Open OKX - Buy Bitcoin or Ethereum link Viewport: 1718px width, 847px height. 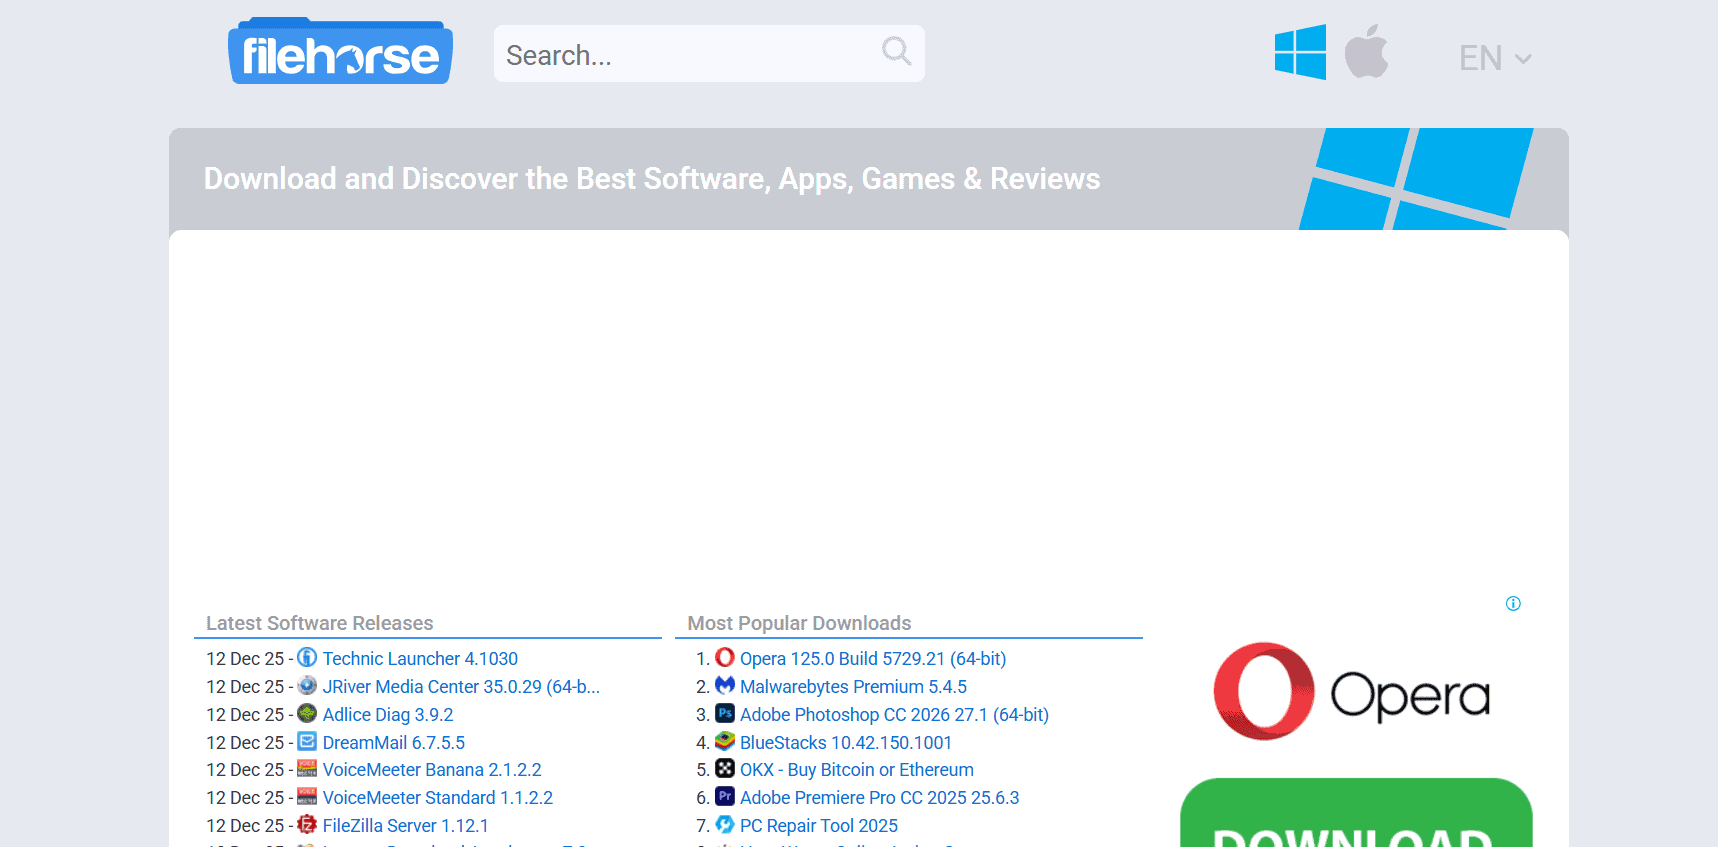(856, 770)
